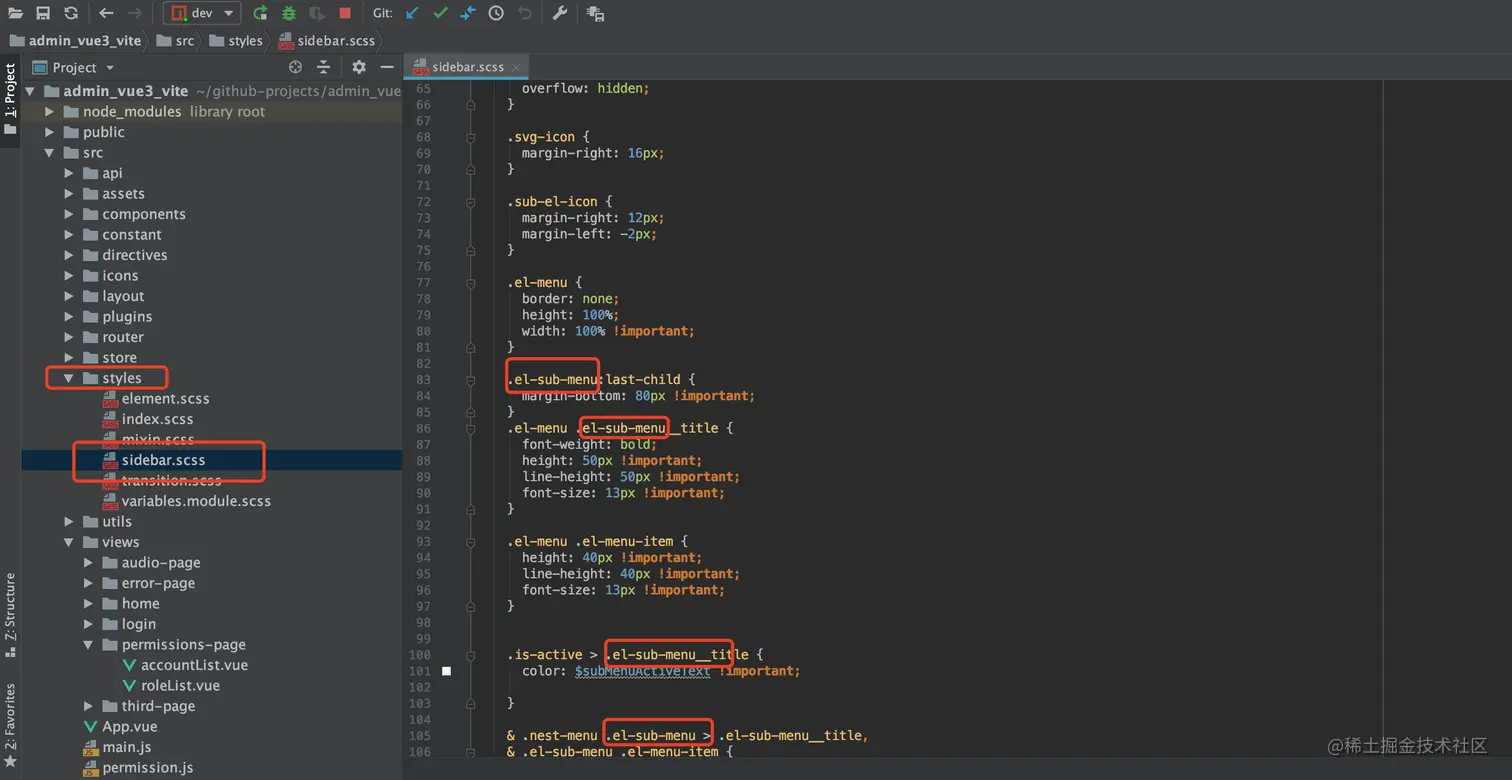Click the styles breadcrumb segment

coord(236,41)
